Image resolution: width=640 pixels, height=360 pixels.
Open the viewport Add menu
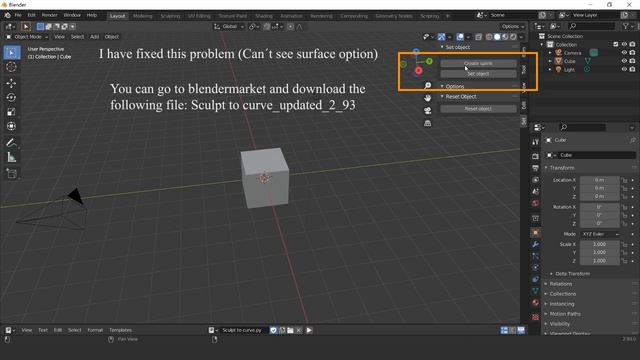[x=94, y=37]
